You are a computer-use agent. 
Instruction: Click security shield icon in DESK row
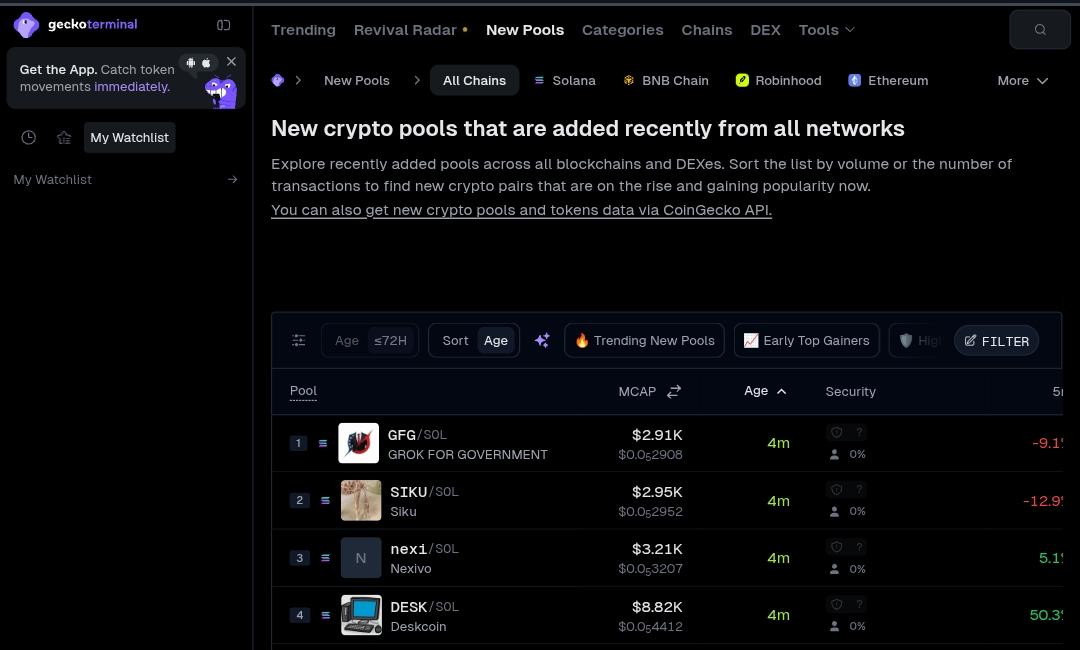pyautogui.click(x=836, y=604)
